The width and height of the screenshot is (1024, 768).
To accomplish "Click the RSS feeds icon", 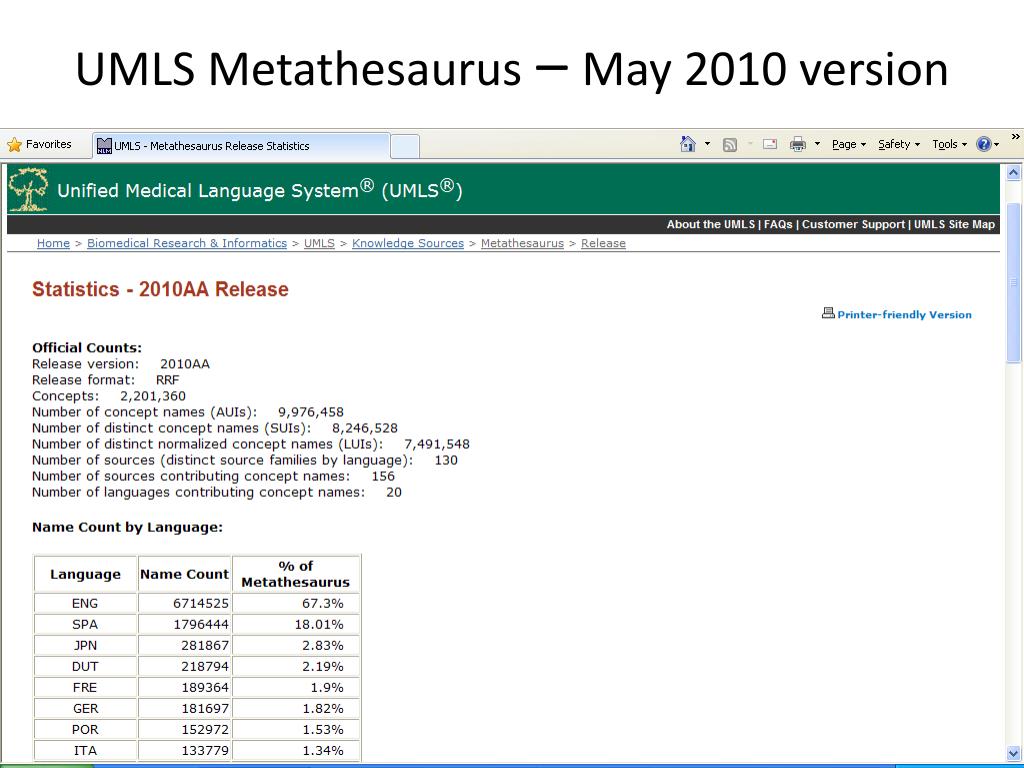I will 730,144.
